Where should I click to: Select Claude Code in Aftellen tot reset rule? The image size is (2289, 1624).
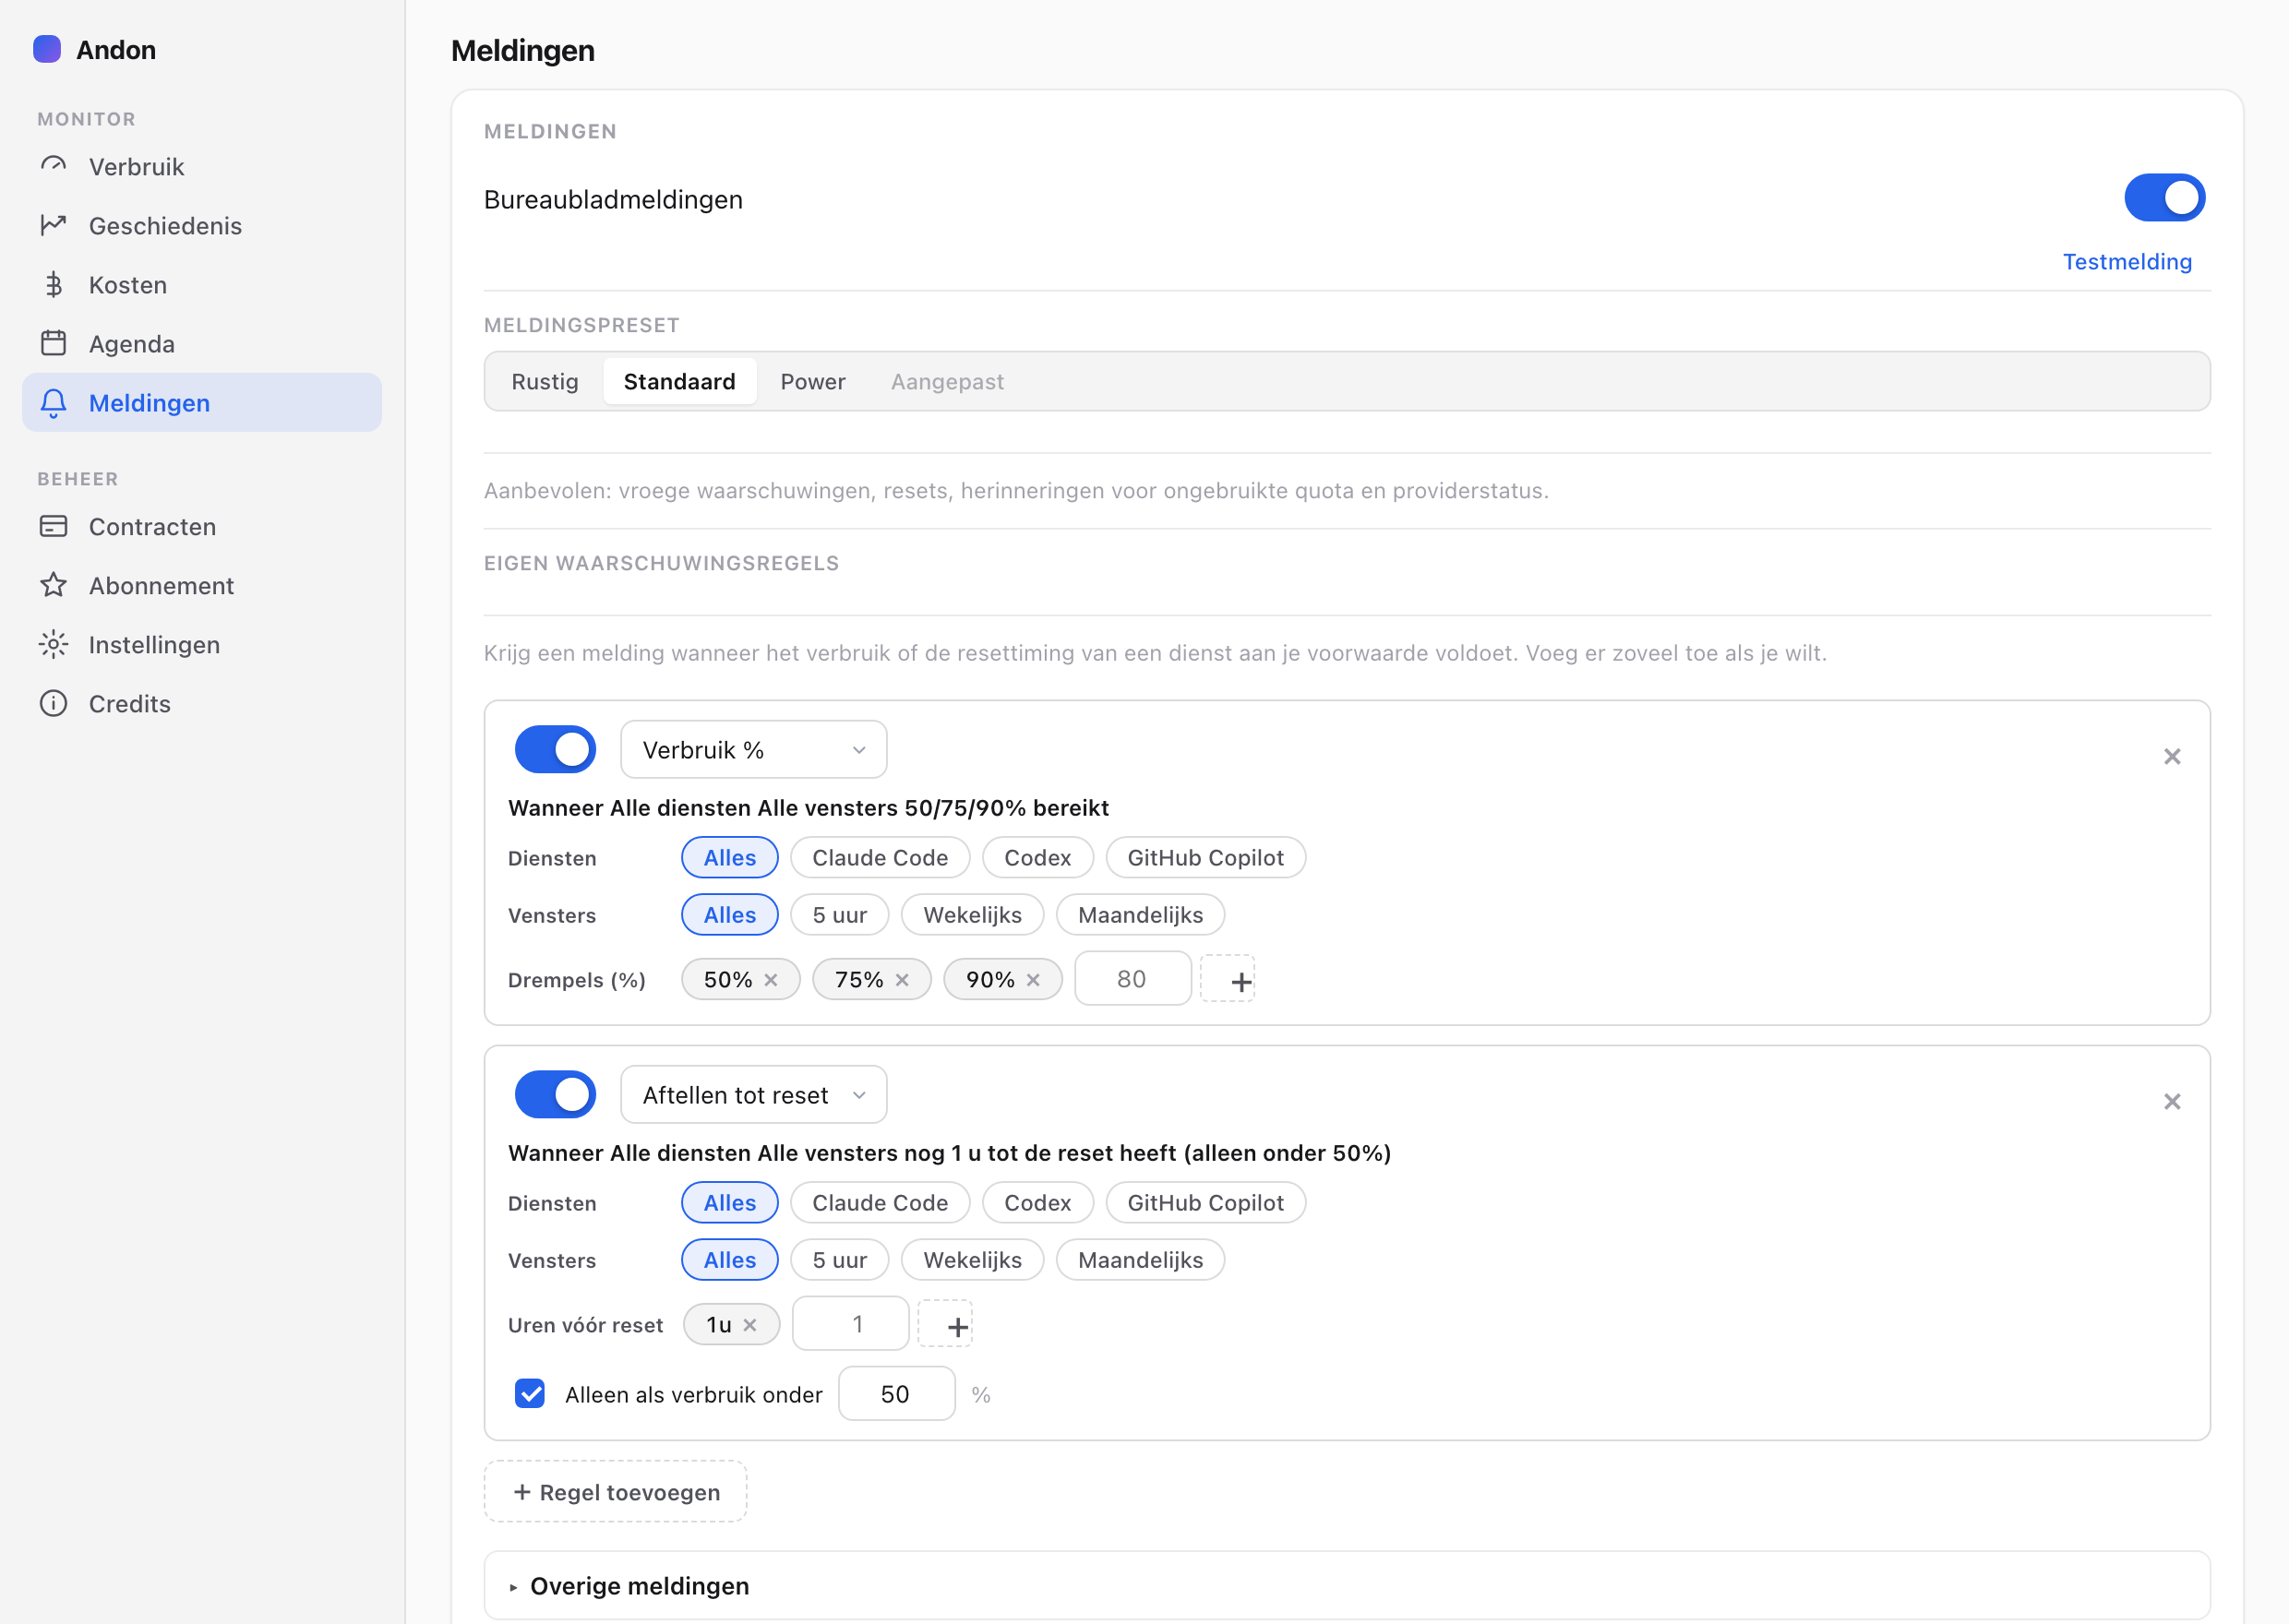(880, 1202)
